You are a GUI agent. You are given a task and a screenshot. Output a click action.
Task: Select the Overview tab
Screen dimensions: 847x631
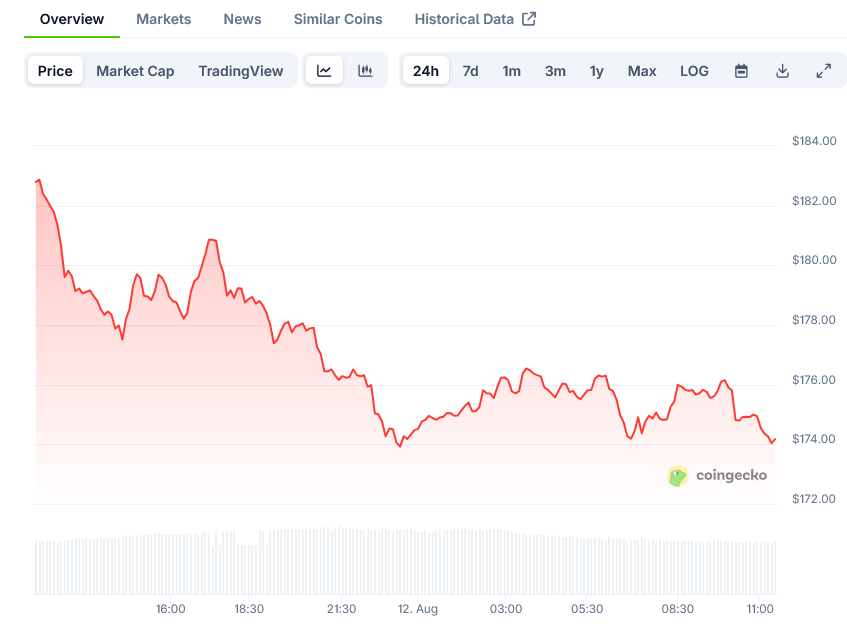pyautogui.click(x=71, y=19)
